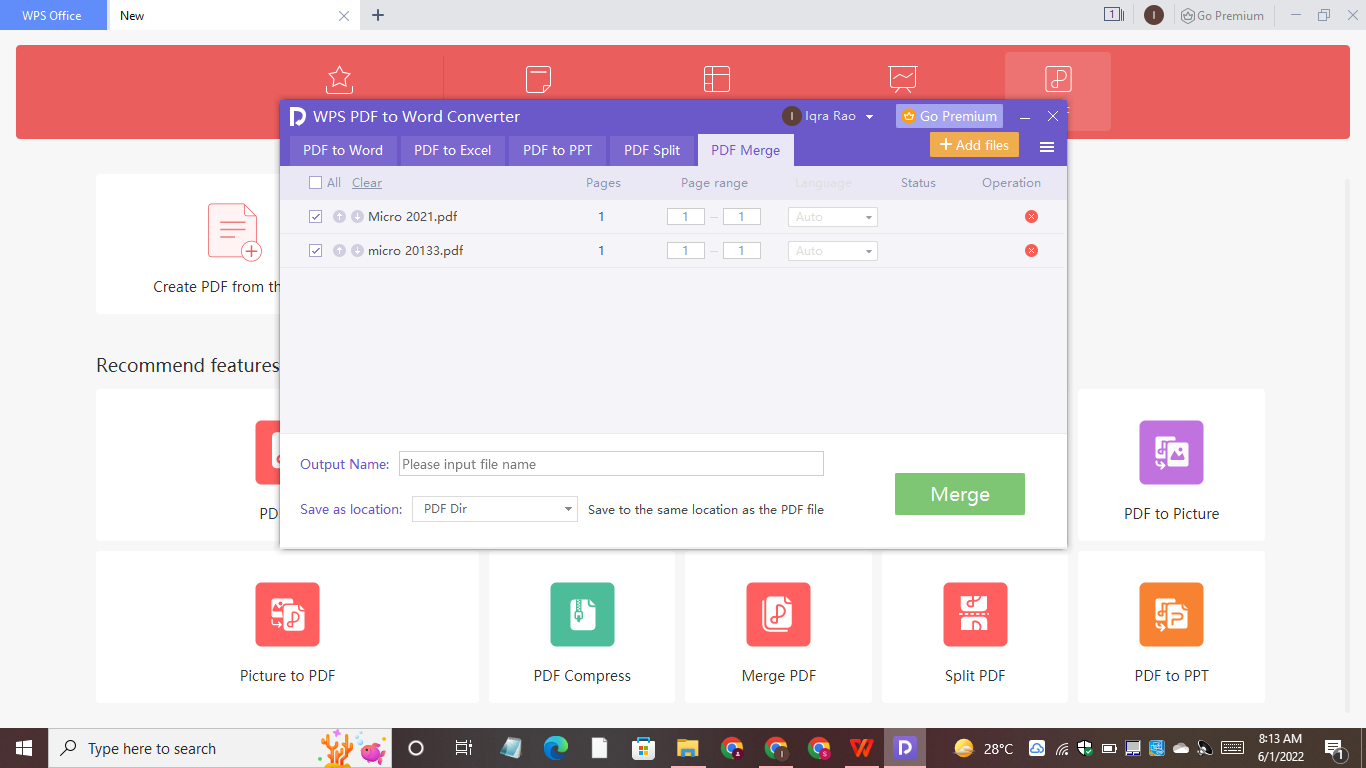This screenshot has width=1366, height=768.
Task: Remove Micro 2021.pdf using the red delete icon
Action: tap(1031, 217)
